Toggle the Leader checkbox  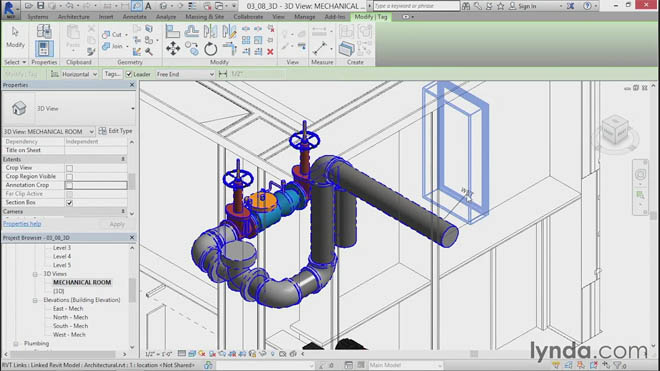(129, 74)
